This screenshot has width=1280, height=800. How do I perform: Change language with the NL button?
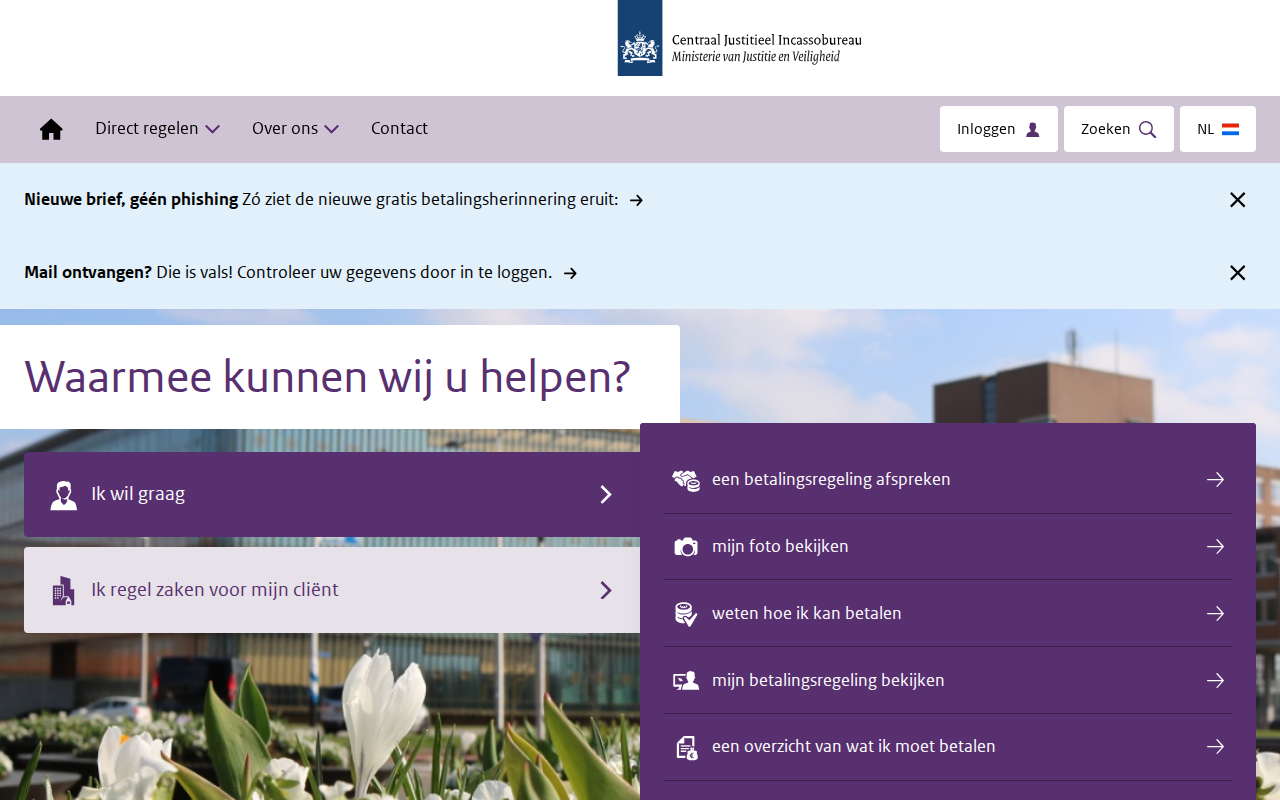tap(1217, 129)
